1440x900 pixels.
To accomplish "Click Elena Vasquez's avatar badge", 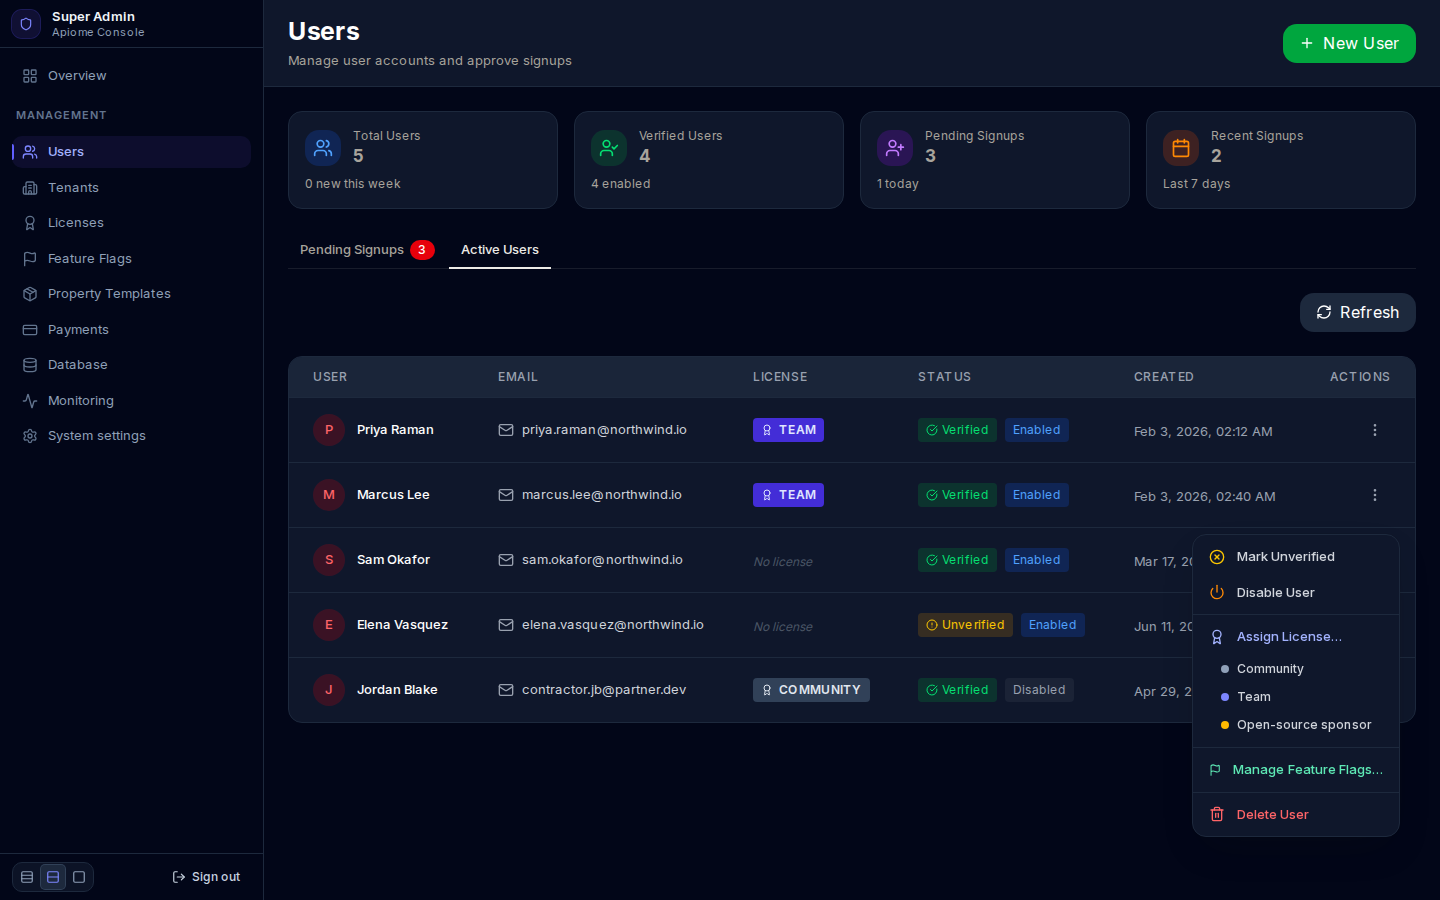I will tap(329, 625).
